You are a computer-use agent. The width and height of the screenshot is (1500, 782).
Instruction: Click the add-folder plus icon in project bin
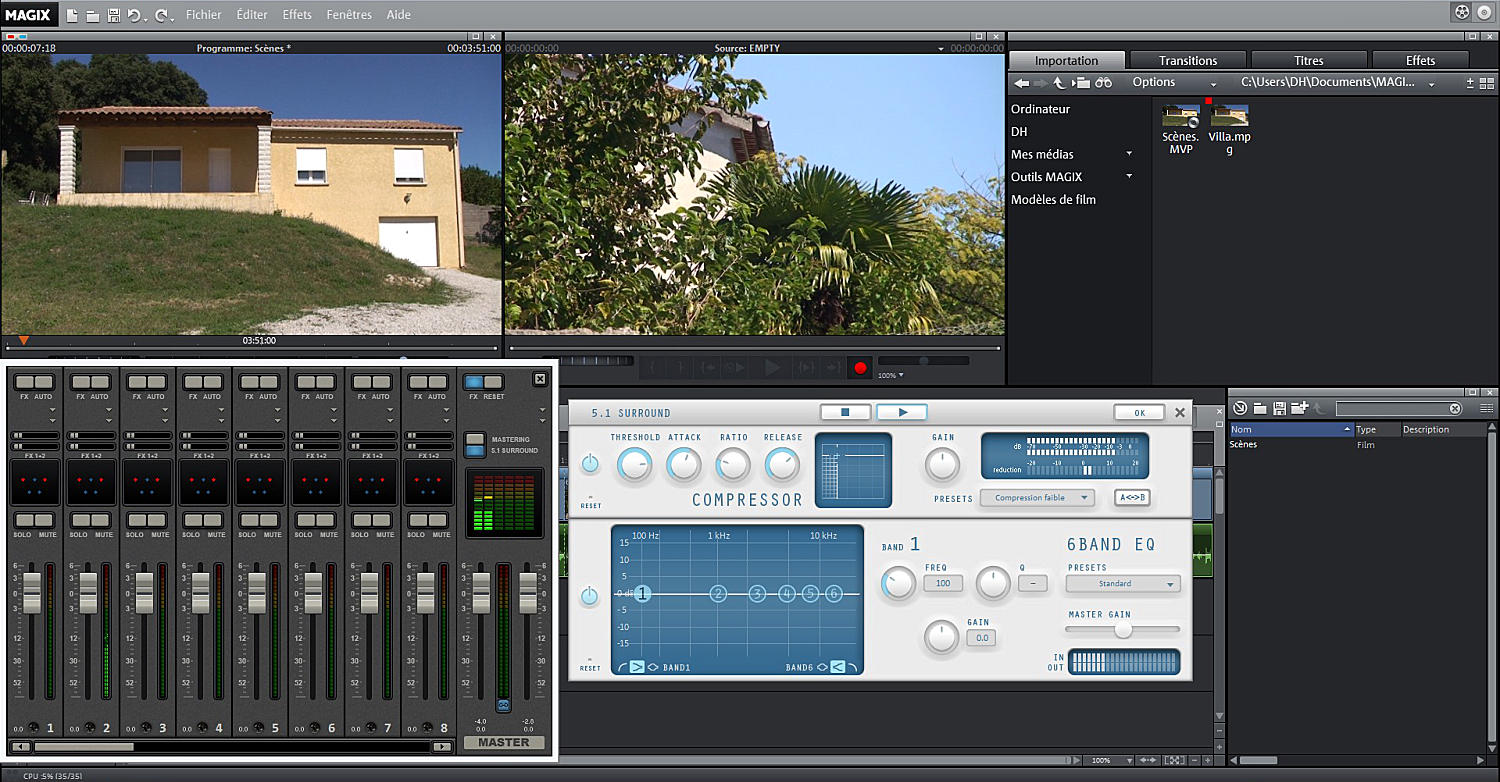(1300, 408)
